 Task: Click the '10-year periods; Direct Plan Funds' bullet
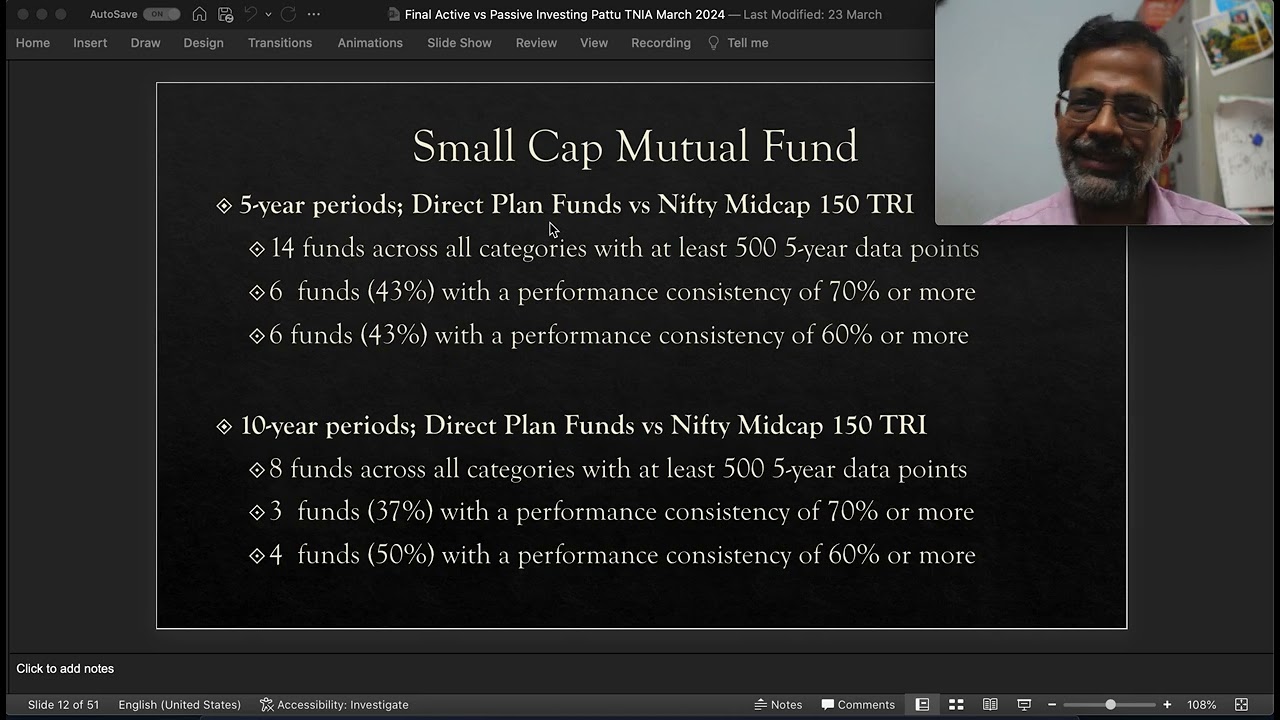[583, 425]
